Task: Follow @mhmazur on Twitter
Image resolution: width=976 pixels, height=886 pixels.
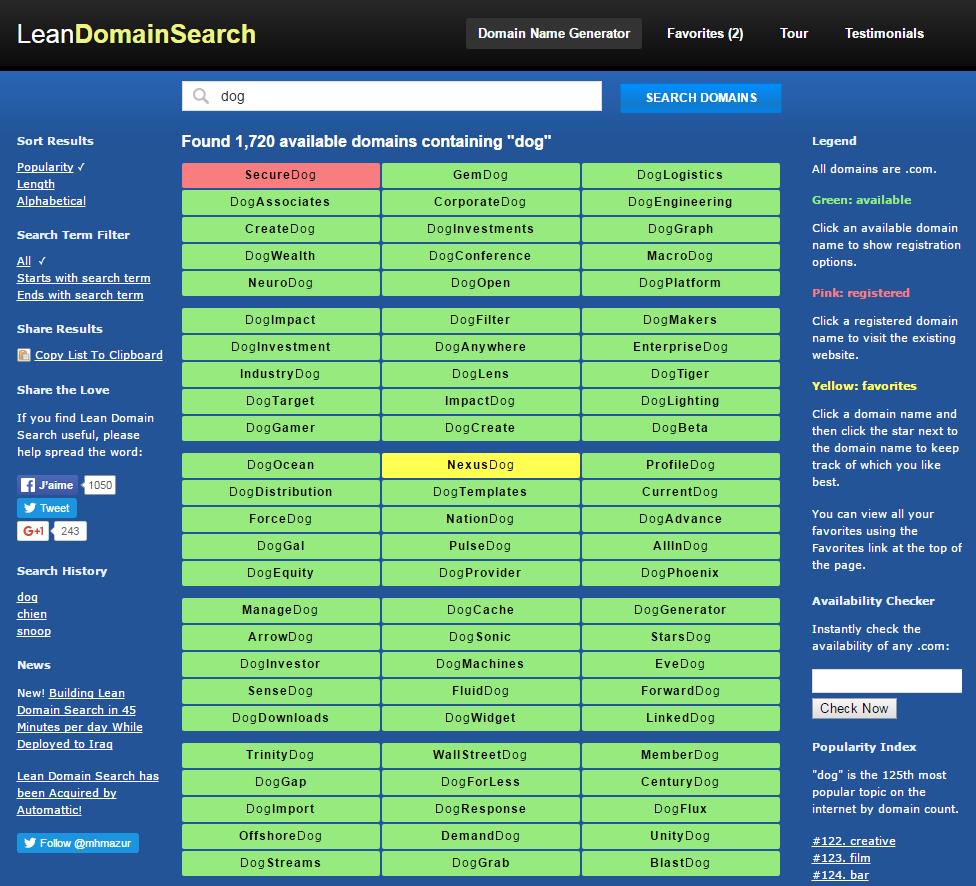Action: tap(78, 843)
